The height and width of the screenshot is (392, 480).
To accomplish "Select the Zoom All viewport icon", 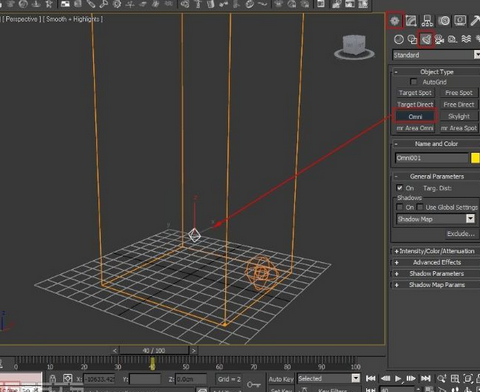I will point(455,378).
